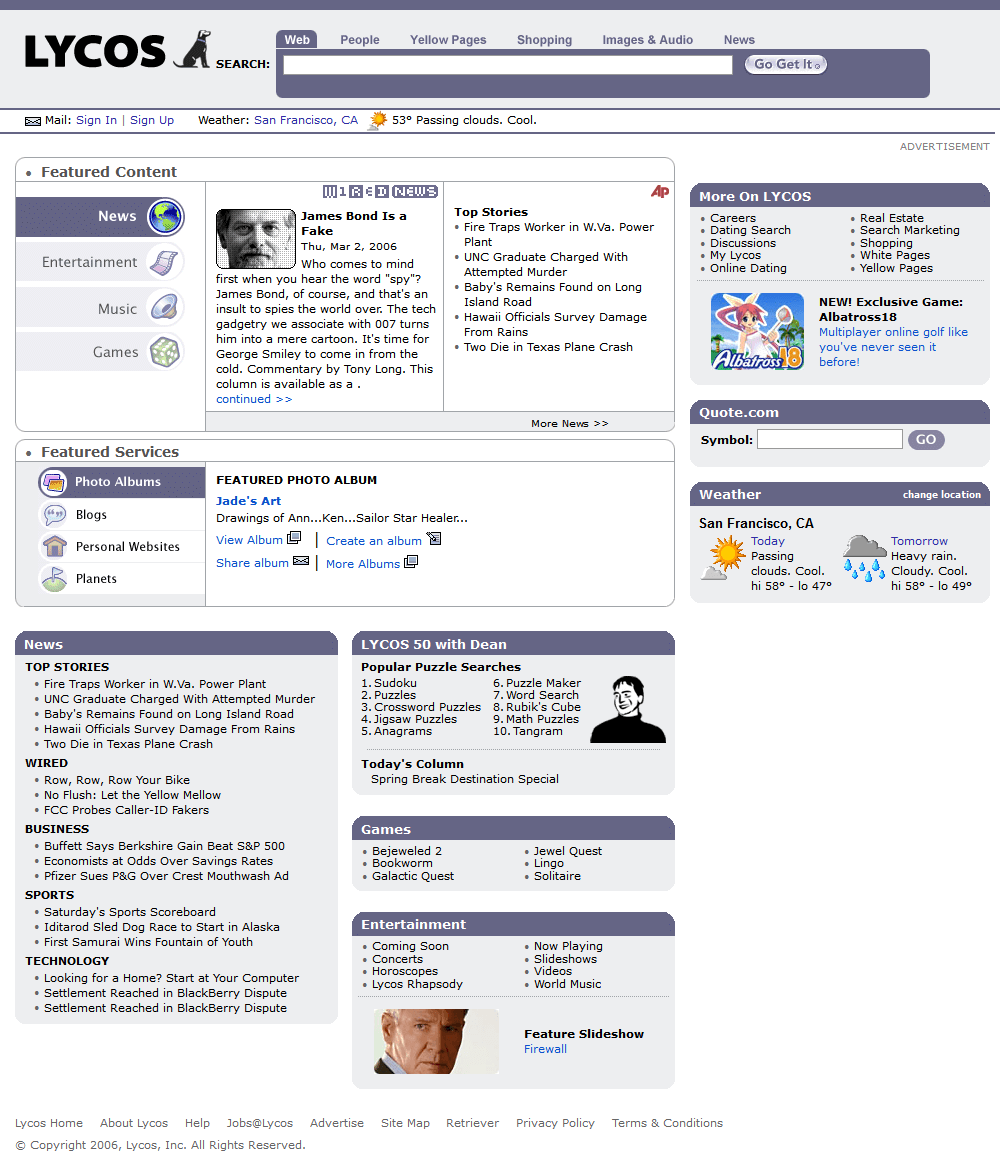The width and height of the screenshot is (1000, 1160).
Task: Open the Multiplayer online golf link
Action: [x=893, y=347]
